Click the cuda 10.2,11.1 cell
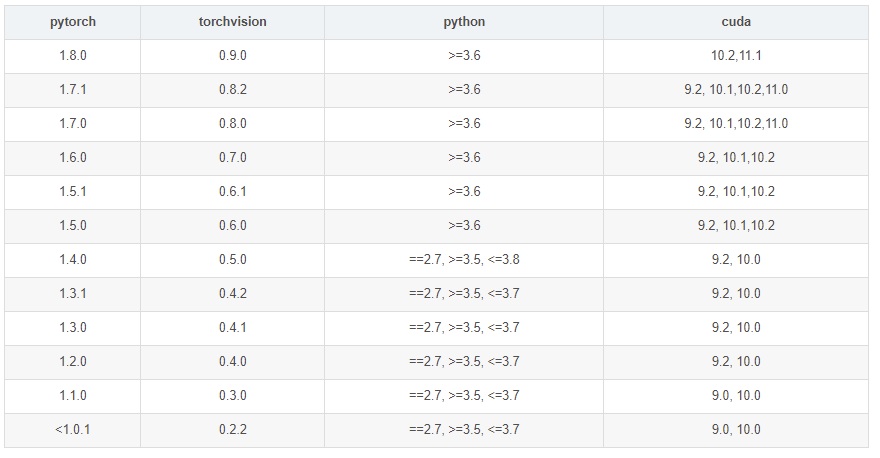 pyautogui.click(x=736, y=56)
